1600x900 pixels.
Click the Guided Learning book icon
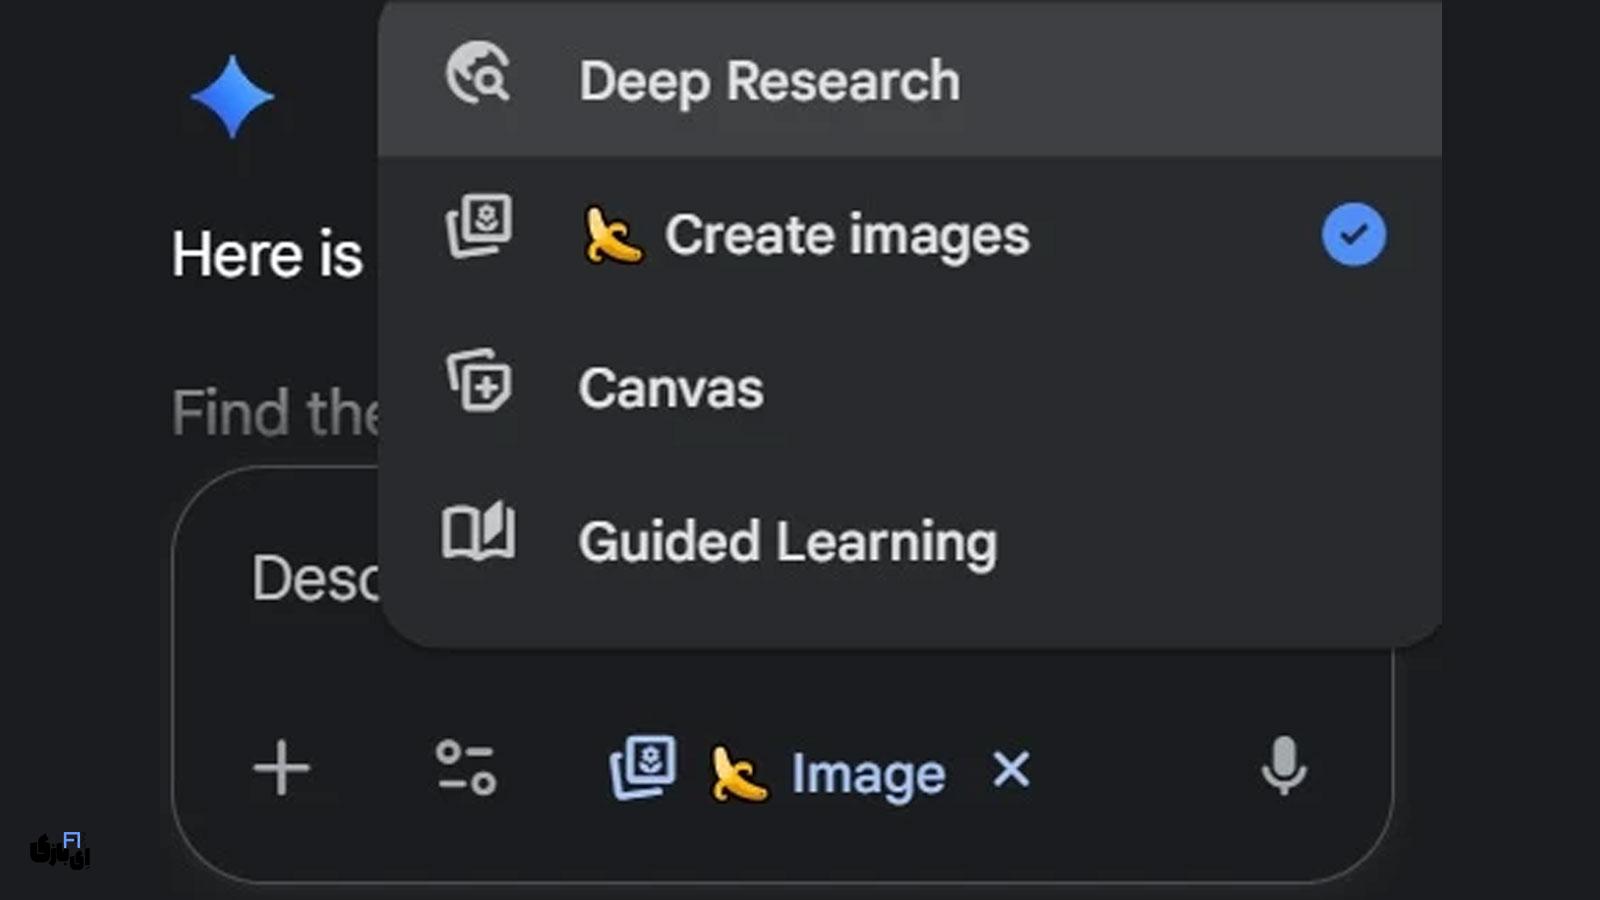(479, 532)
